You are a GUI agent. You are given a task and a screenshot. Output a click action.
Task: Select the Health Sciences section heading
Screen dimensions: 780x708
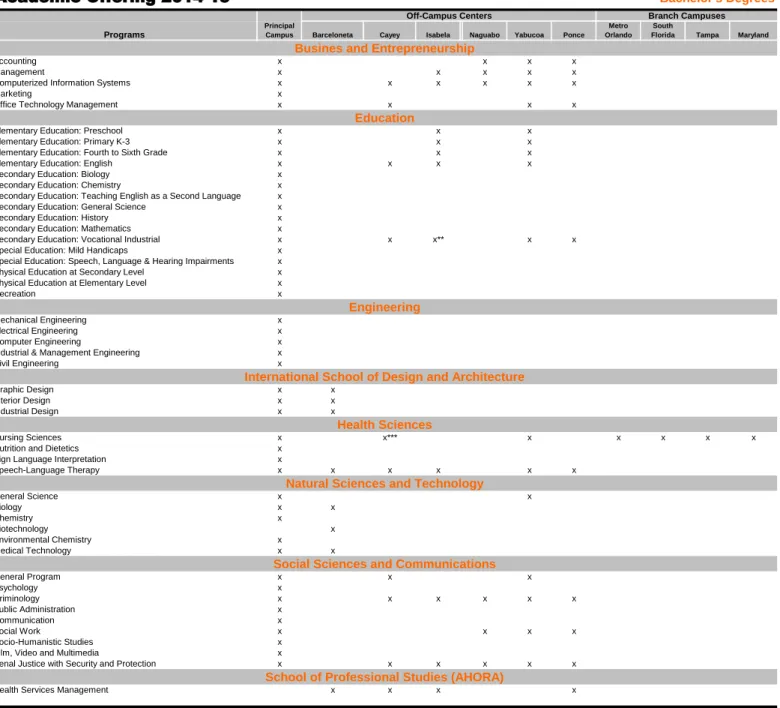(x=384, y=424)
